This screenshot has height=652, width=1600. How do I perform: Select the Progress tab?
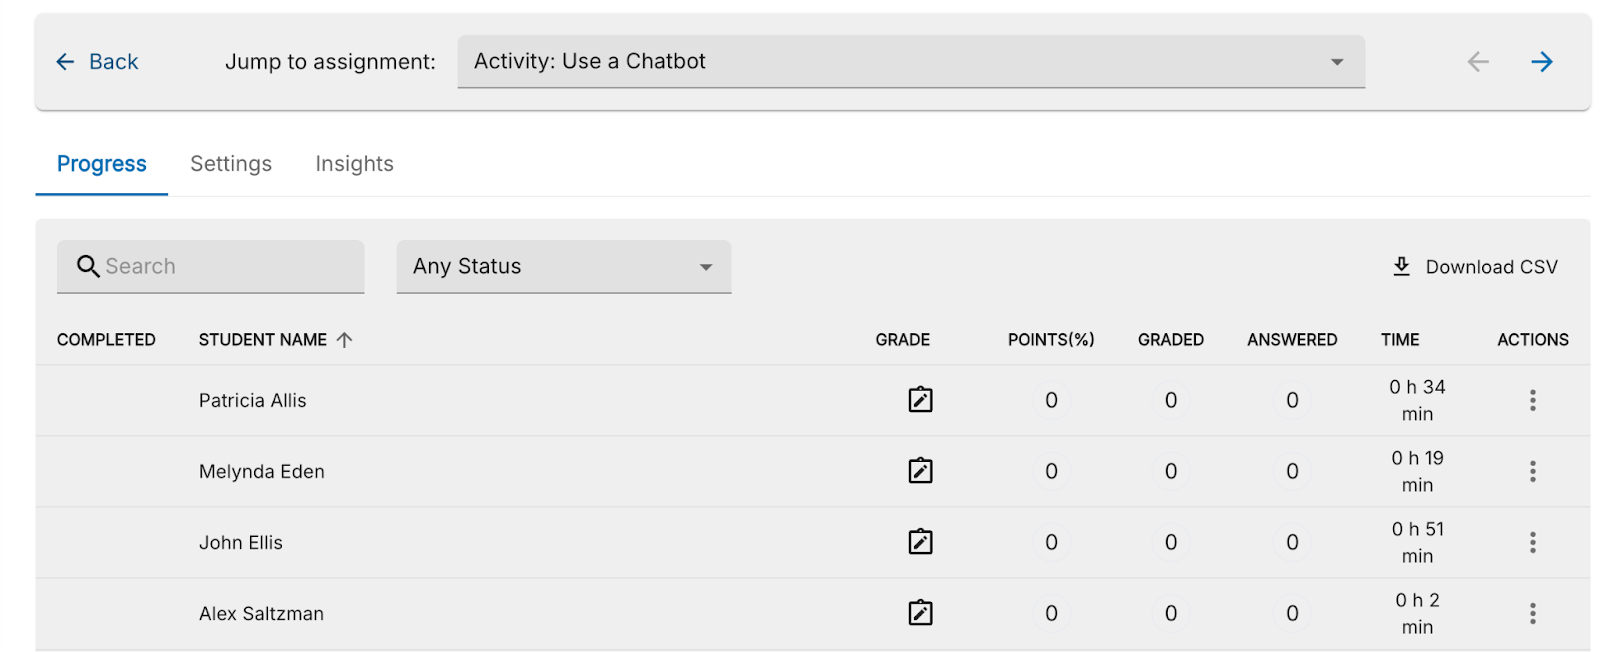point(102,164)
